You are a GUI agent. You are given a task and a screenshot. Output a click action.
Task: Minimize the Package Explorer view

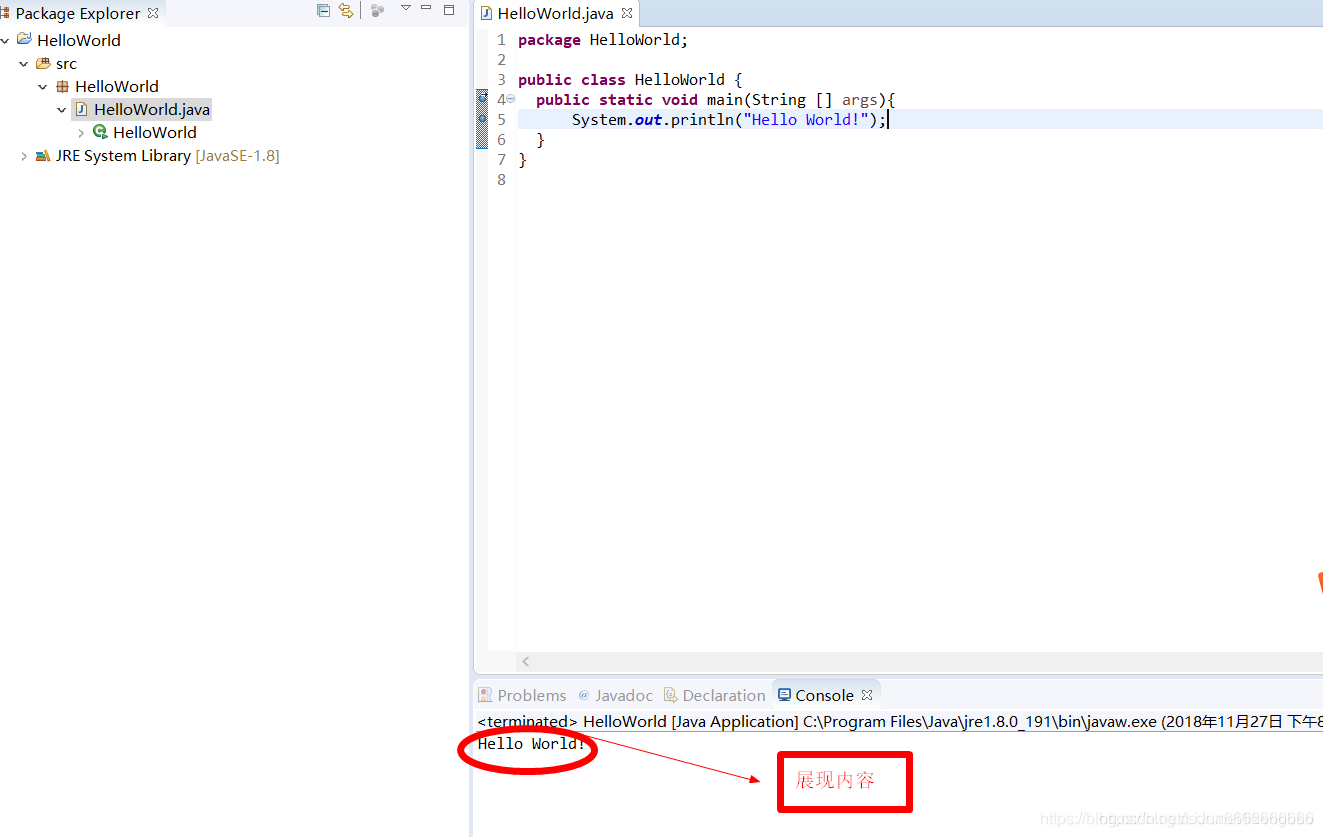[427, 8]
